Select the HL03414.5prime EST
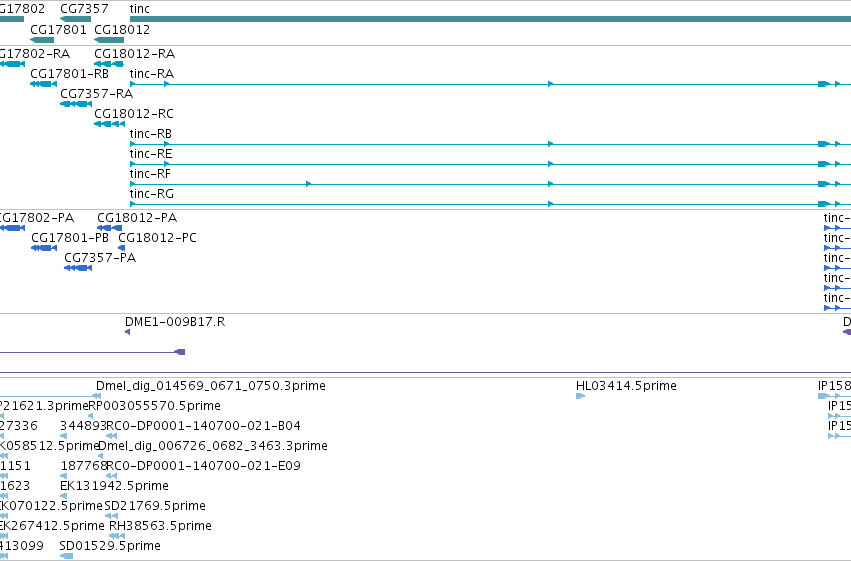This screenshot has height=561, width=851. pyautogui.click(x=580, y=396)
